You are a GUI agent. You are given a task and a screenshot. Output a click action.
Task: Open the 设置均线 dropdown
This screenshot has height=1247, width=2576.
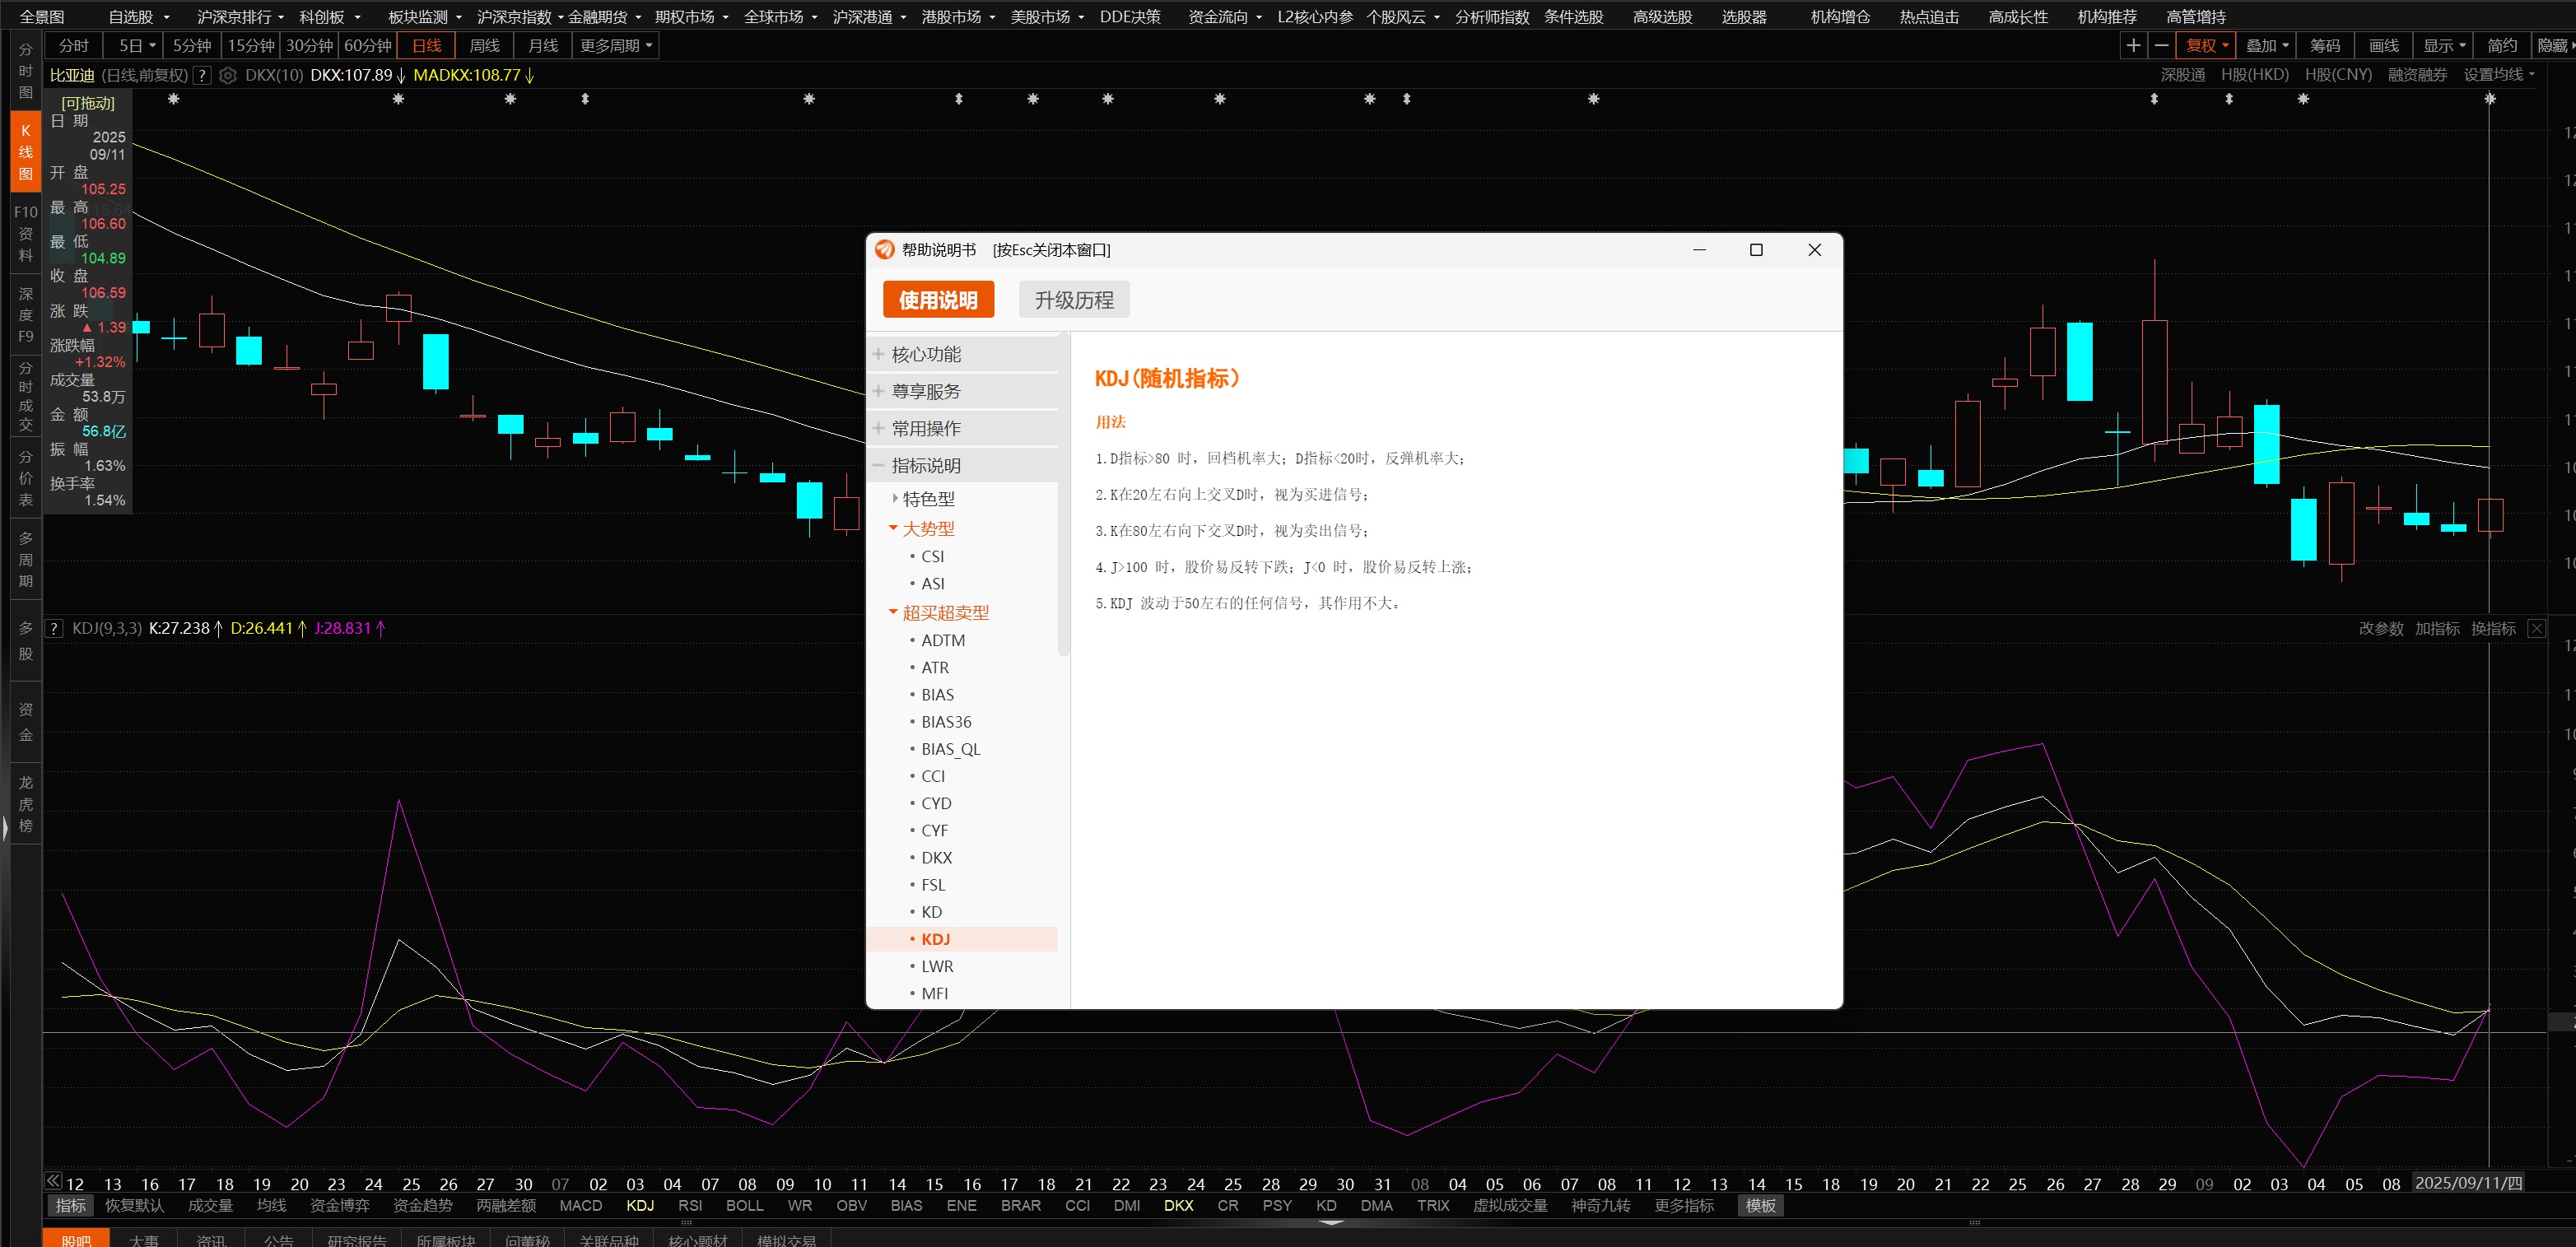click(2498, 75)
